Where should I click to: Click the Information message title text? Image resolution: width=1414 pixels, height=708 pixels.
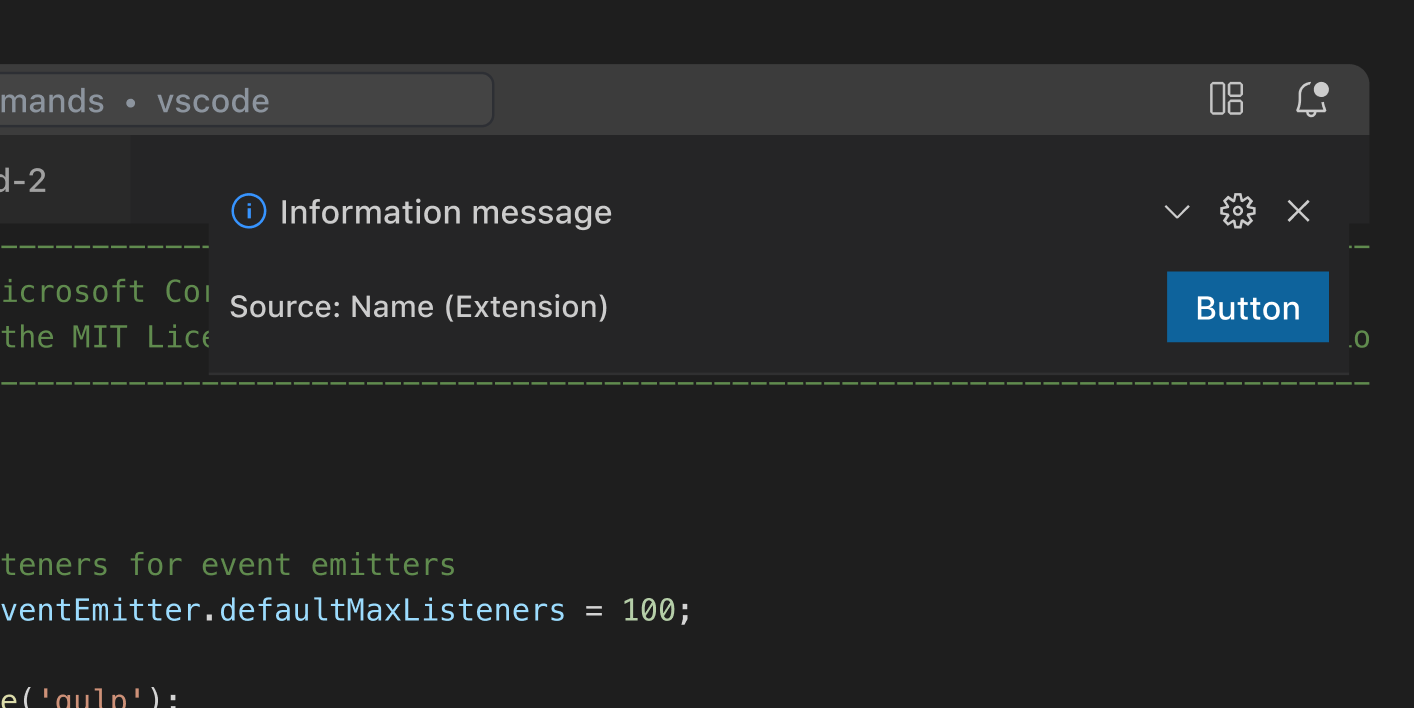point(446,211)
